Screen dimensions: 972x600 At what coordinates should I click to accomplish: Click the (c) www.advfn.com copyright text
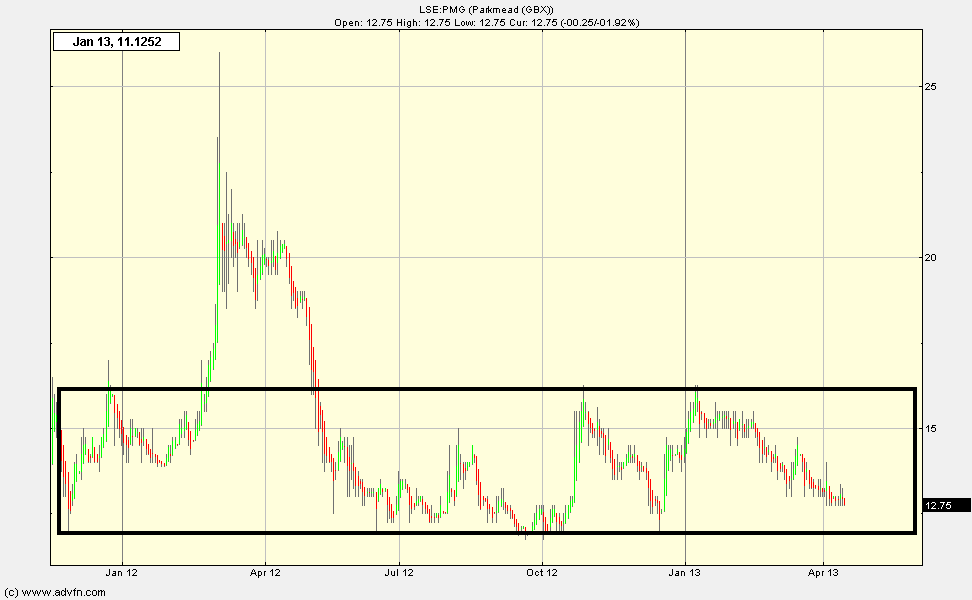coord(55,592)
